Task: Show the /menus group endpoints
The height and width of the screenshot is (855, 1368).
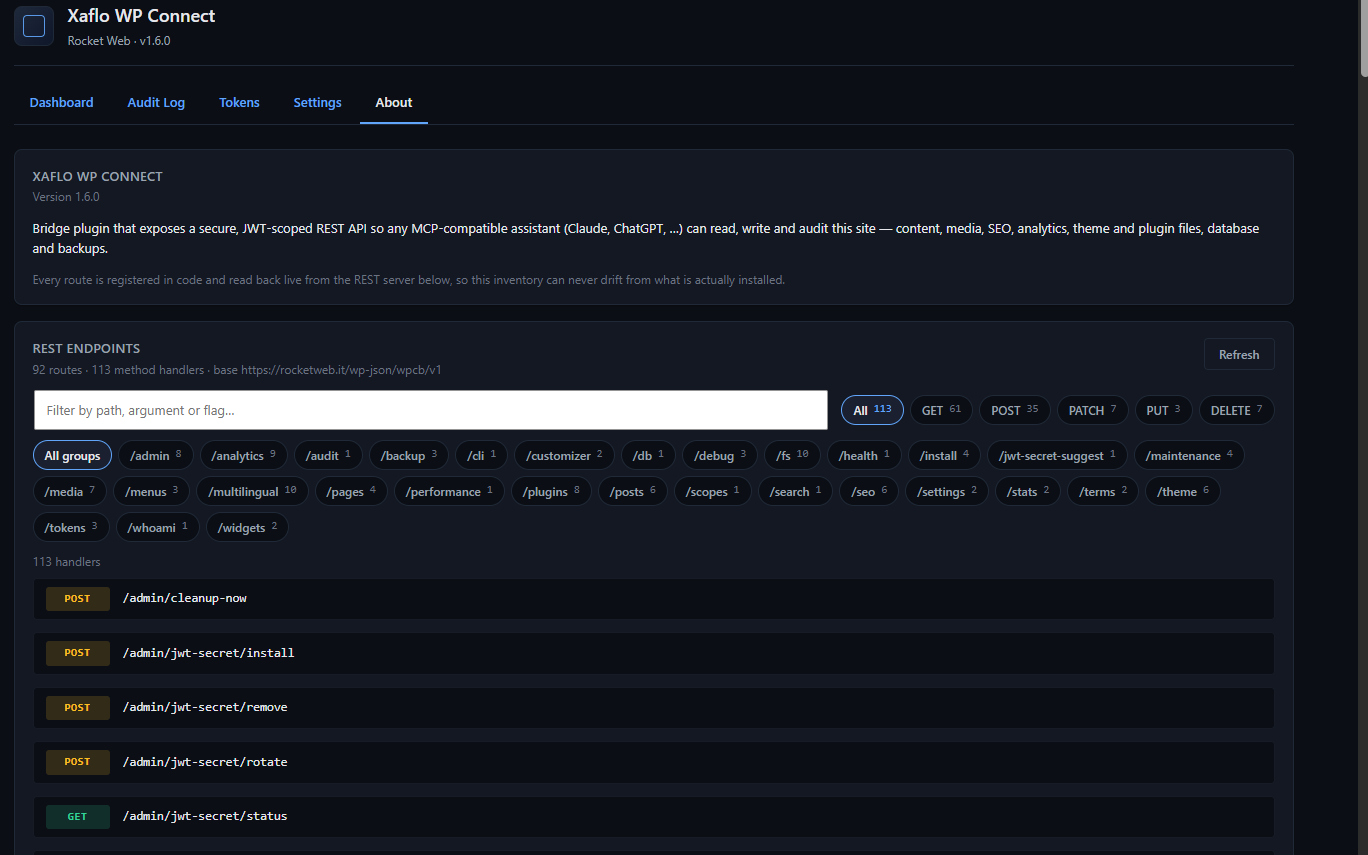Action: point(152,492)
